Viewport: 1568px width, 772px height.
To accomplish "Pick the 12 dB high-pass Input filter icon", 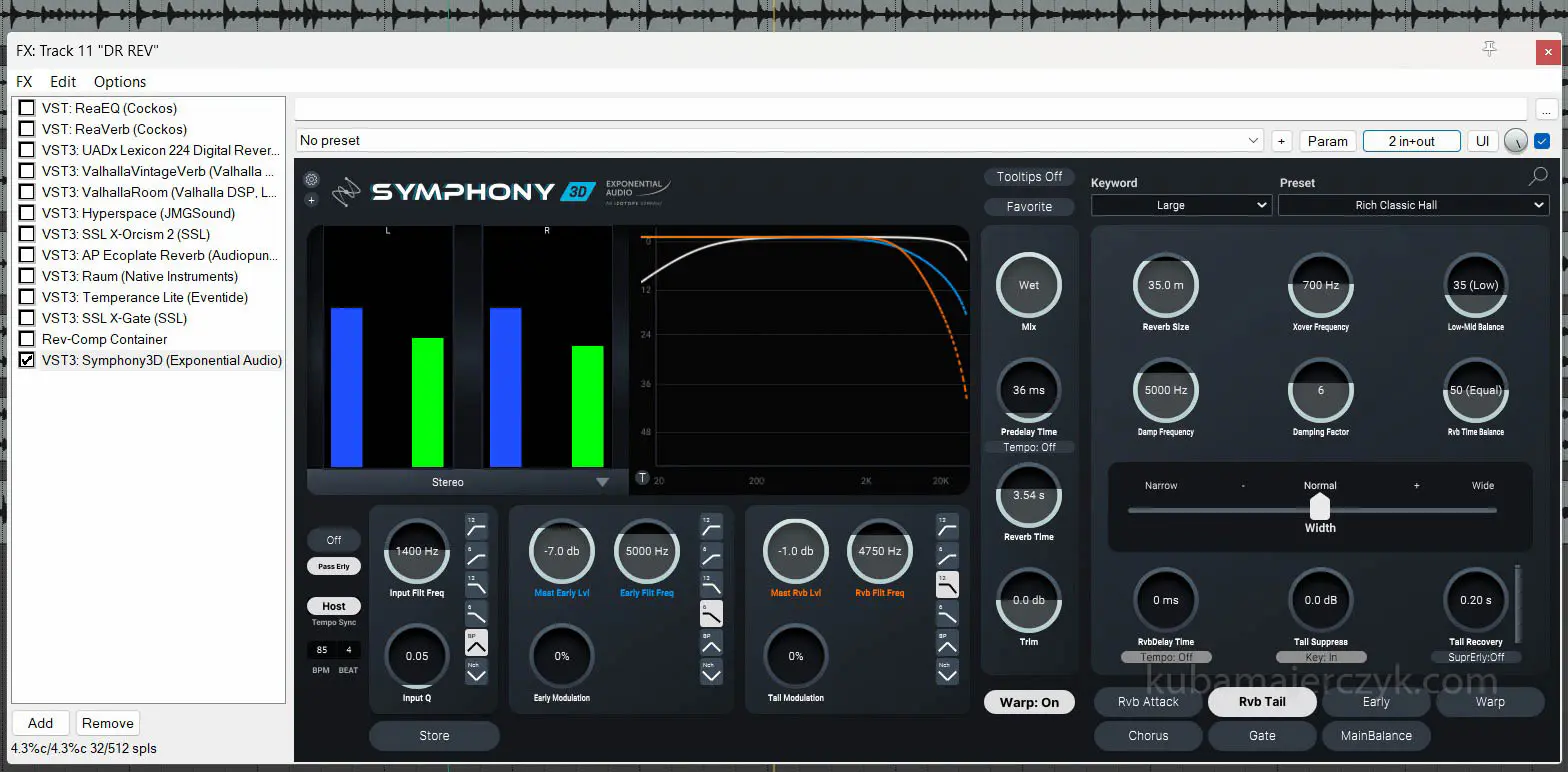I will pos(477,526).
